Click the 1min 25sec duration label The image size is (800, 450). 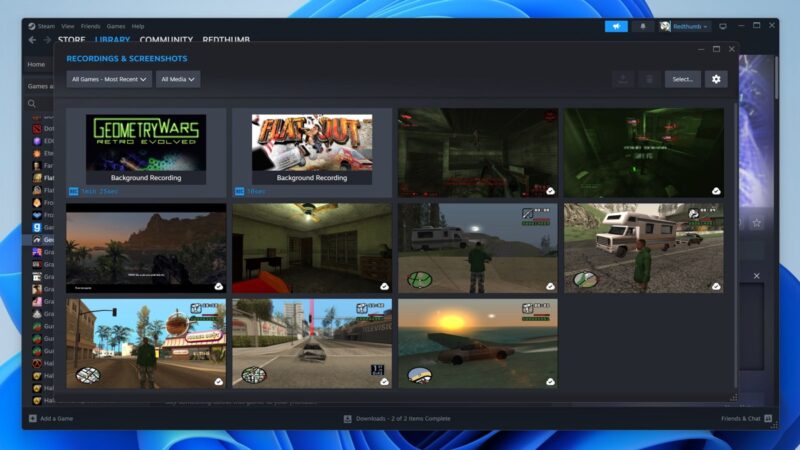99,191
